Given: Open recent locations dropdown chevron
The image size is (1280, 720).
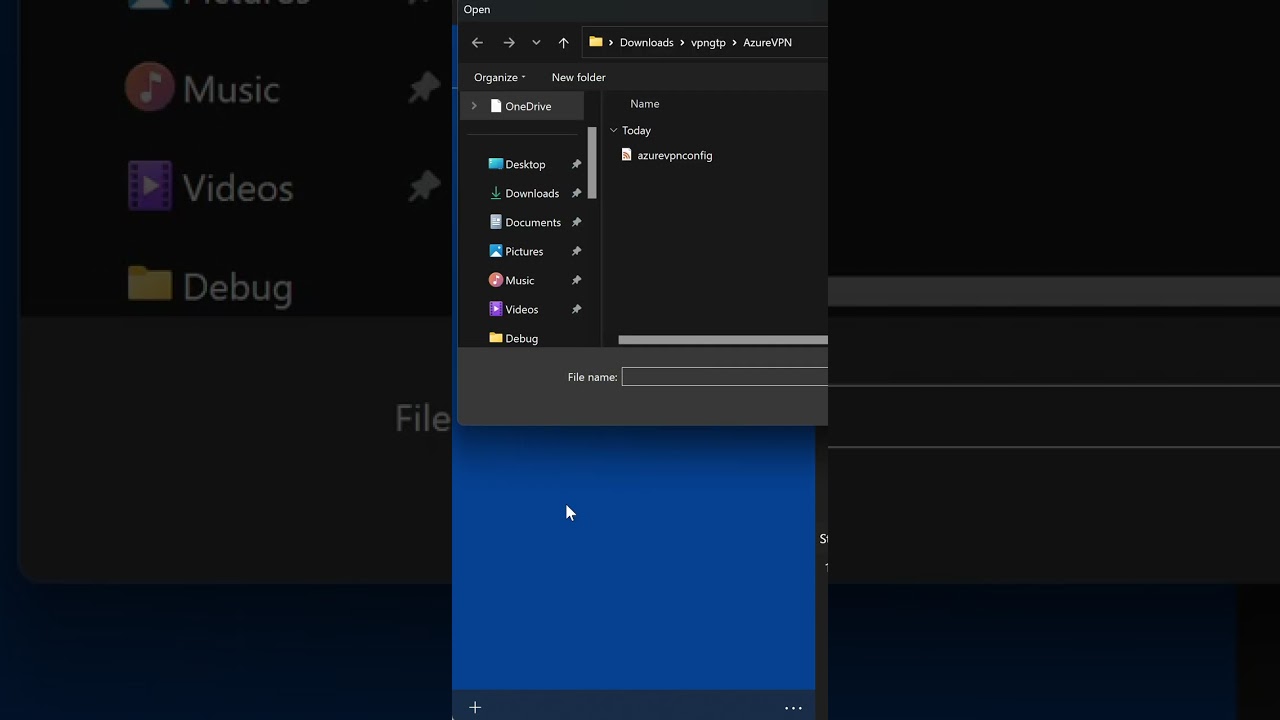Looking at the screenshot, I should coord(536,42).
